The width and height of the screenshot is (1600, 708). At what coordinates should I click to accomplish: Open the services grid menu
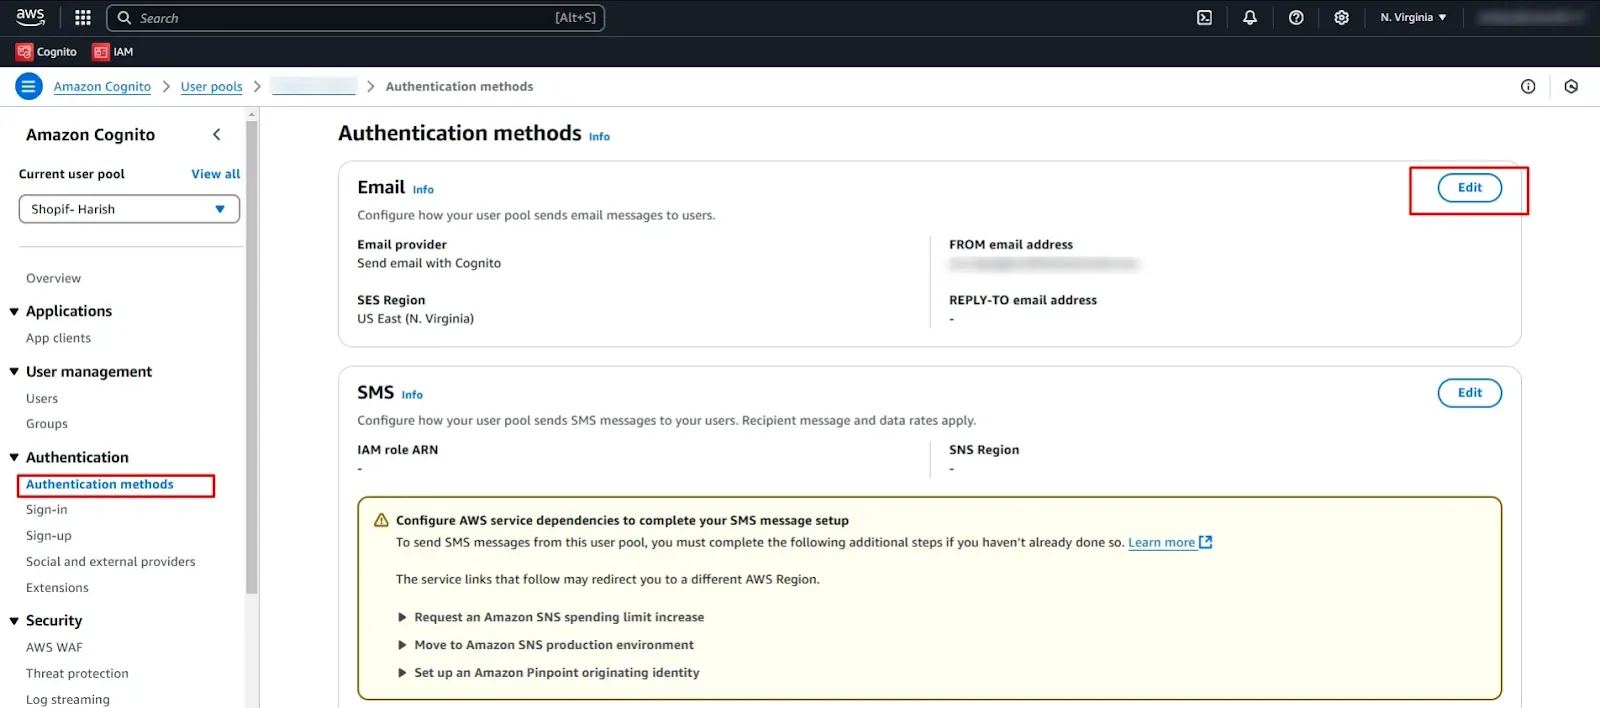pos(83,18)
